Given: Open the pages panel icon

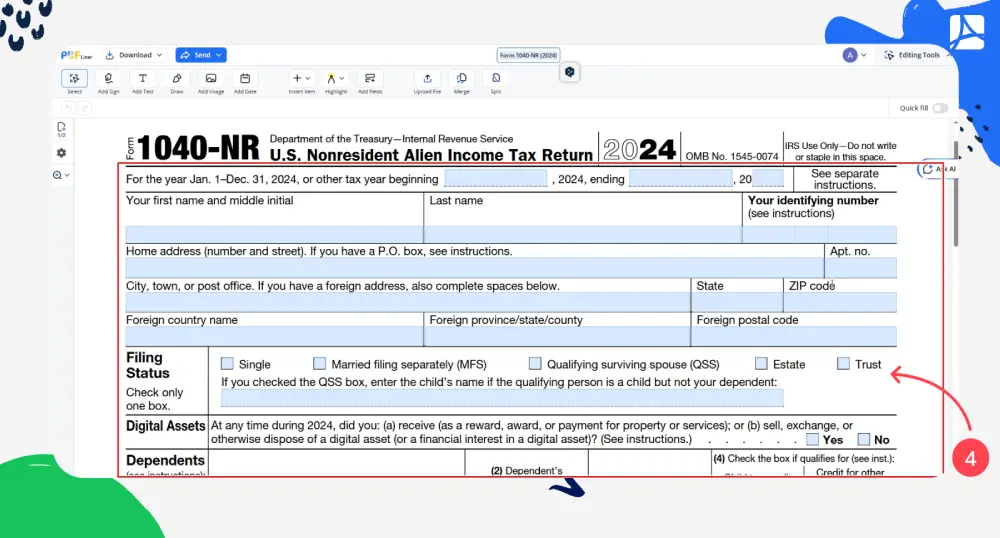Looking at the screenshot, I should tap(61, 129).
